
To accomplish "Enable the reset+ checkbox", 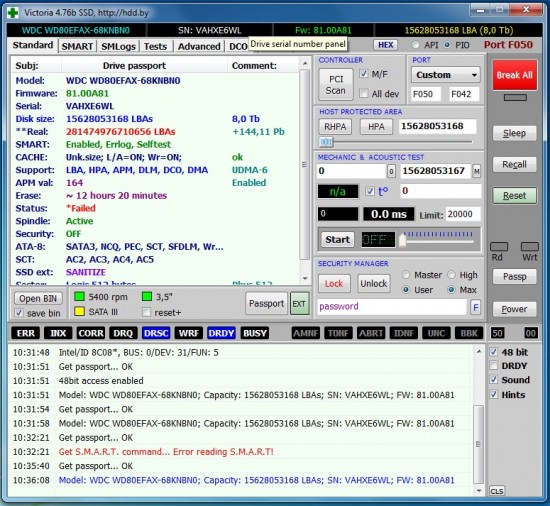I will 147,312.
